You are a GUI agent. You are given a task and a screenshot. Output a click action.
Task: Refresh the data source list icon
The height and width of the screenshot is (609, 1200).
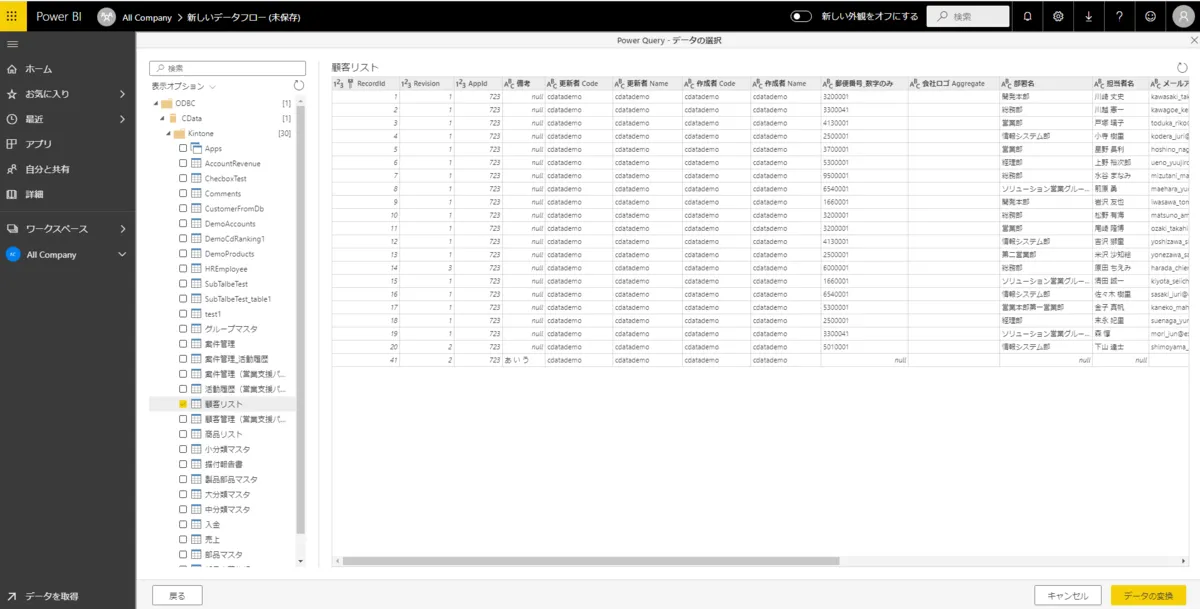coord(298,85)
